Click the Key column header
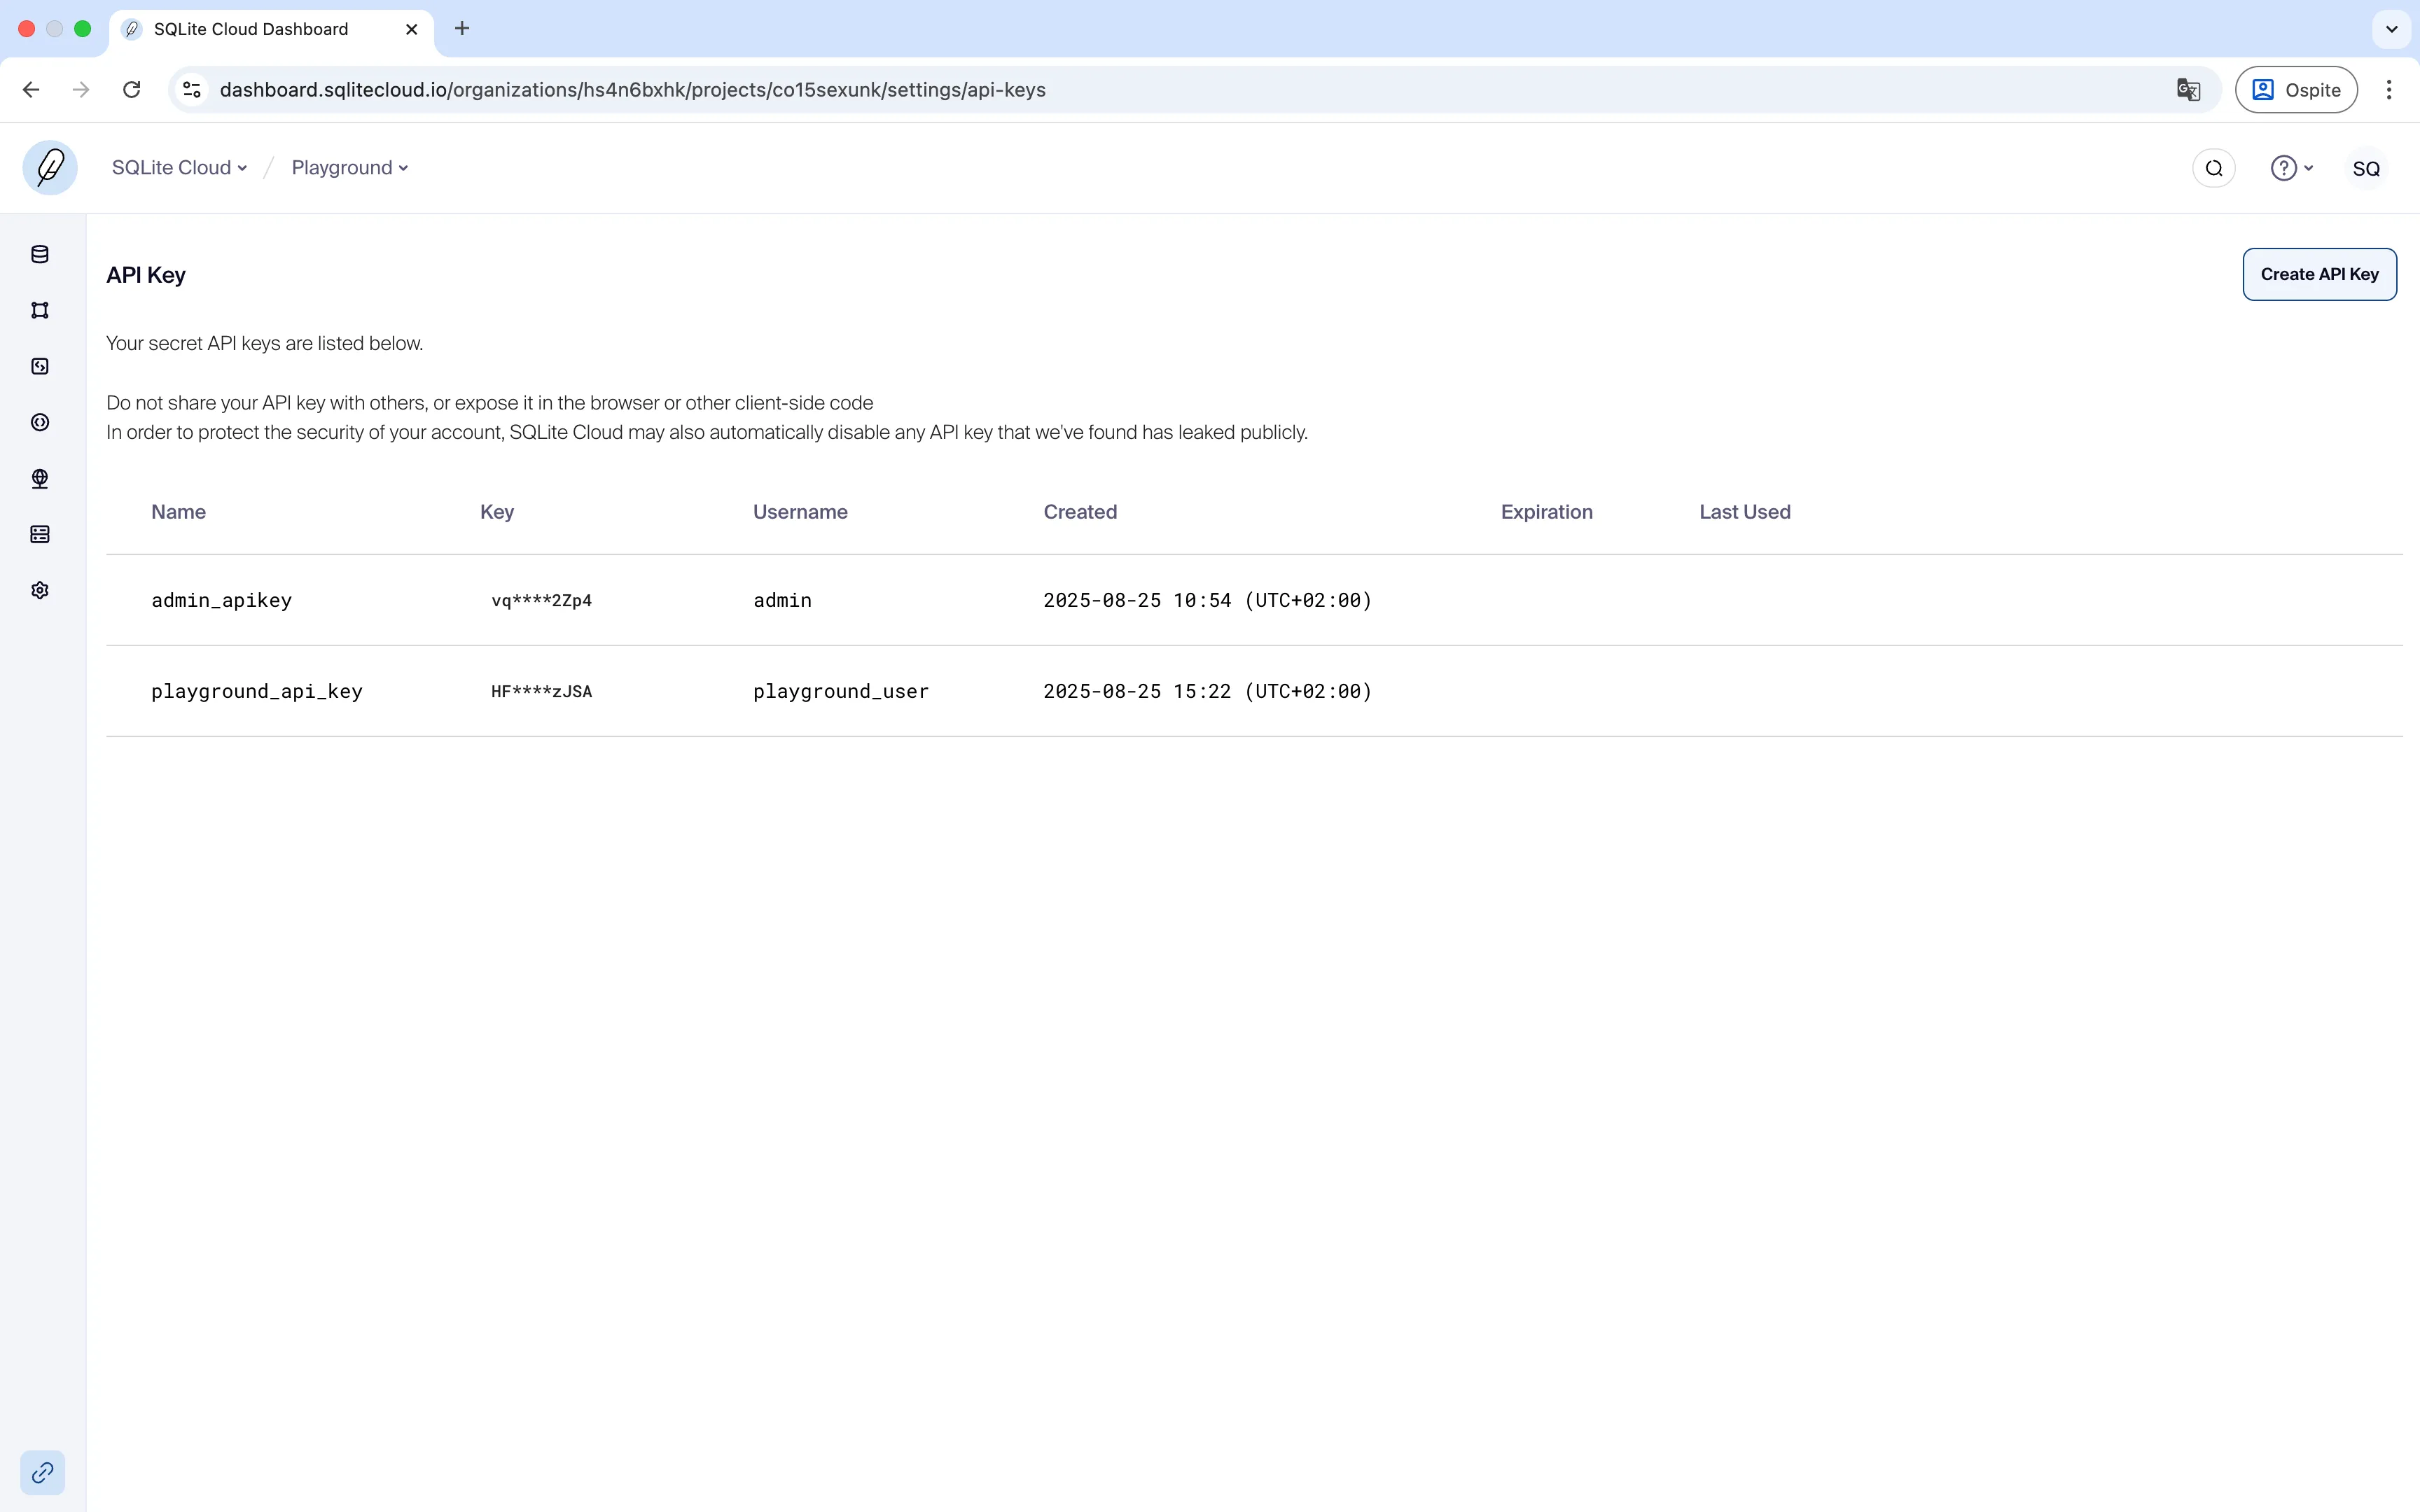This screenshot has width=2420, height=1512. point(497,512)
